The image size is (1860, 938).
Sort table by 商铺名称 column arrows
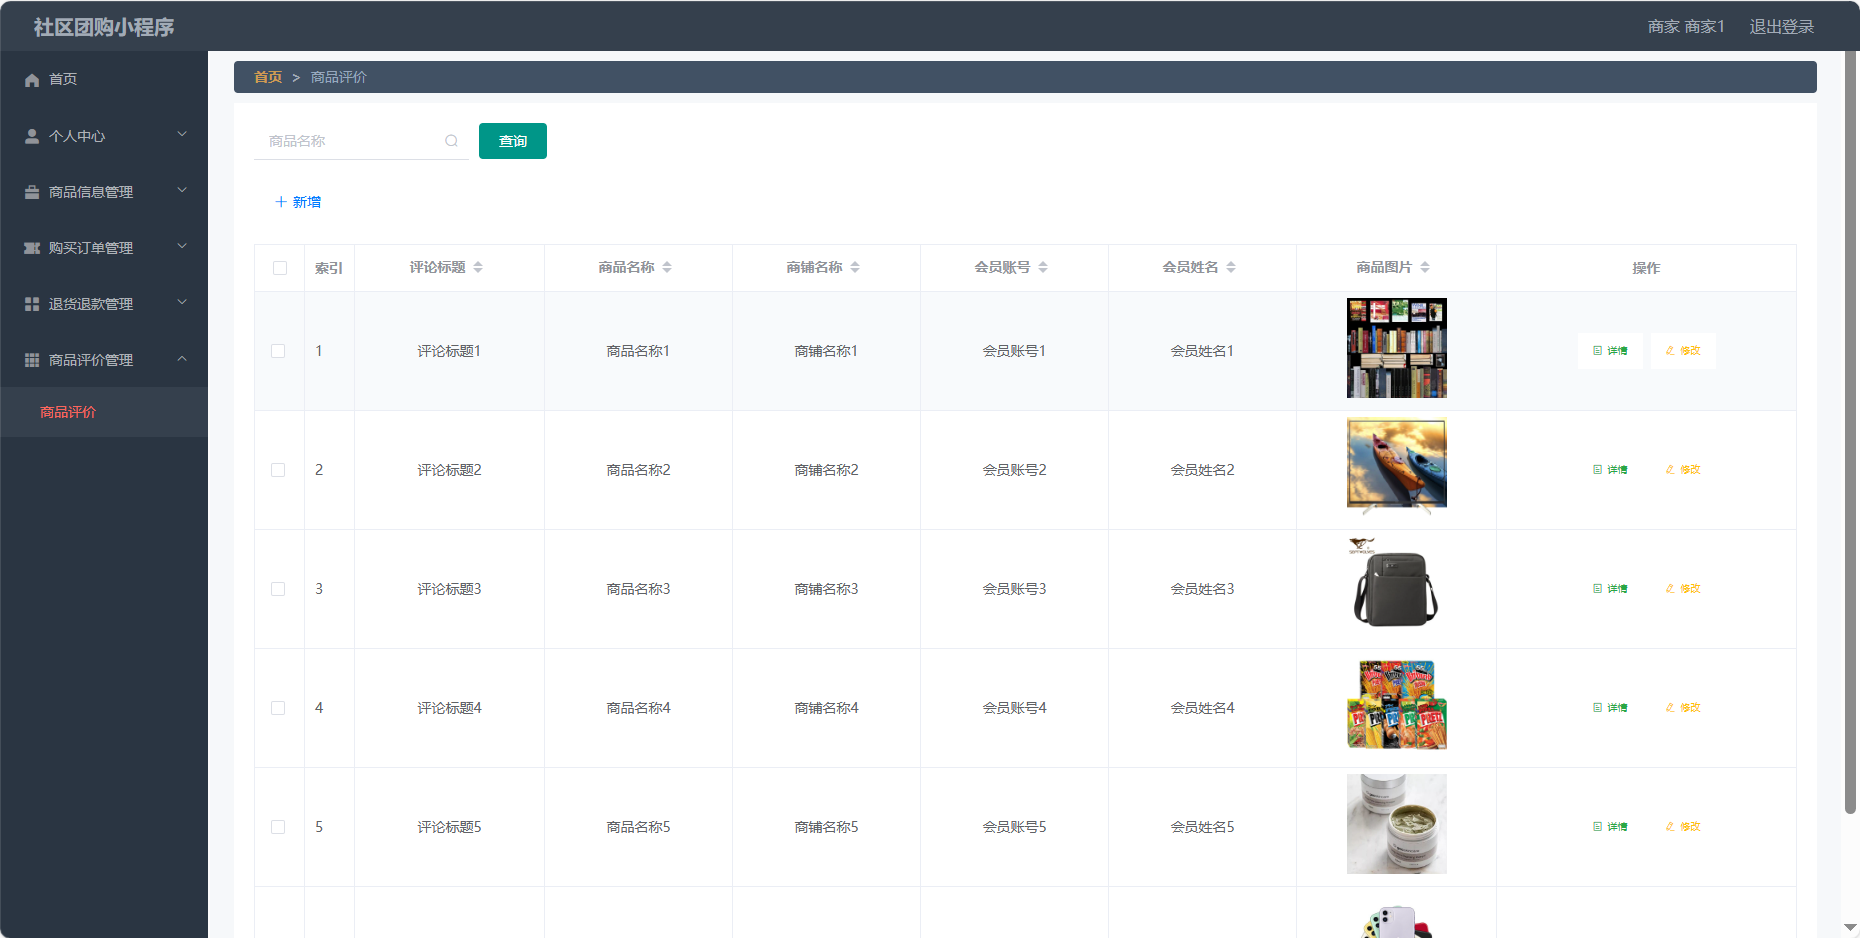coord(855,267)
